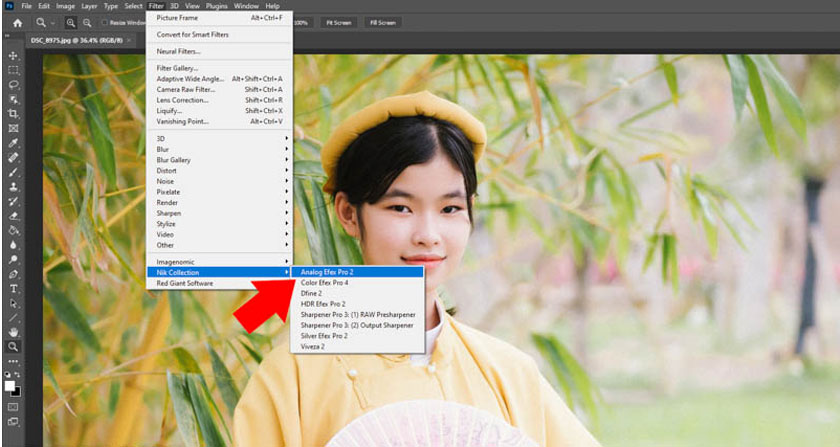
Task: Click the zoom out magnifier icon
Action: (88, 22)
